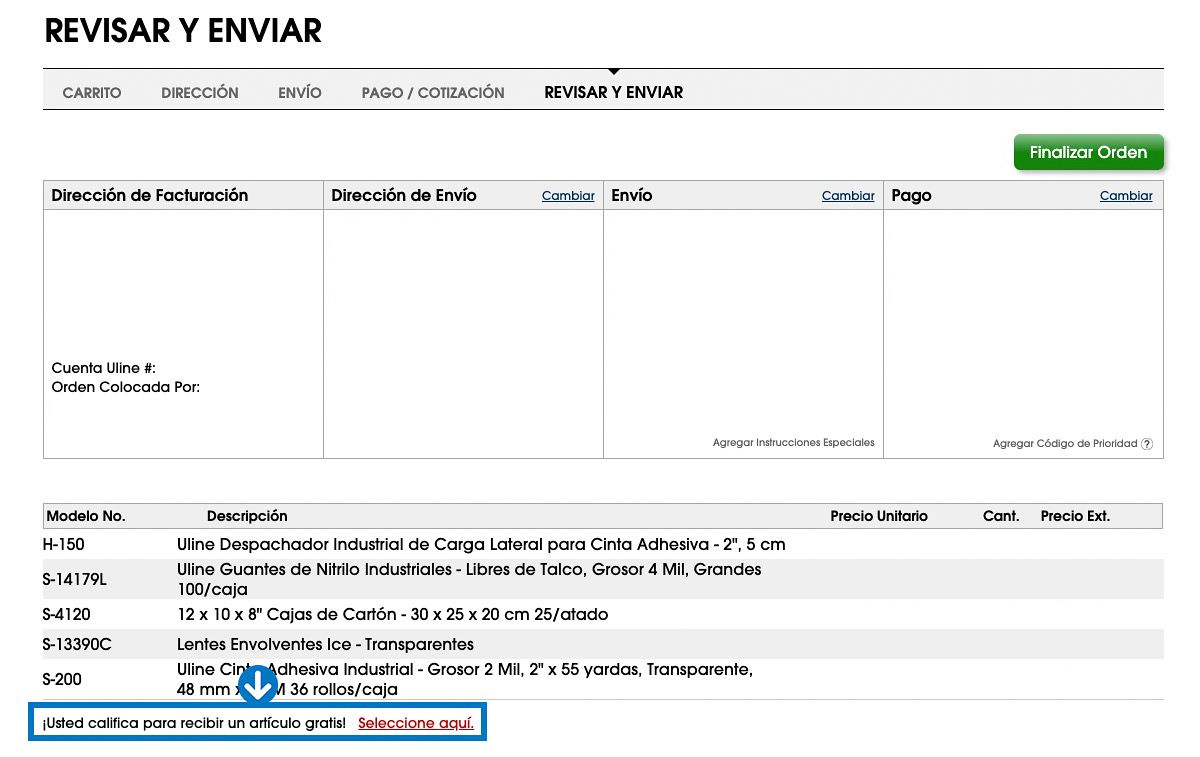Click the Seleccione aquí free item link
Viewport: 1200px width, 757px height.
(416, 723)
